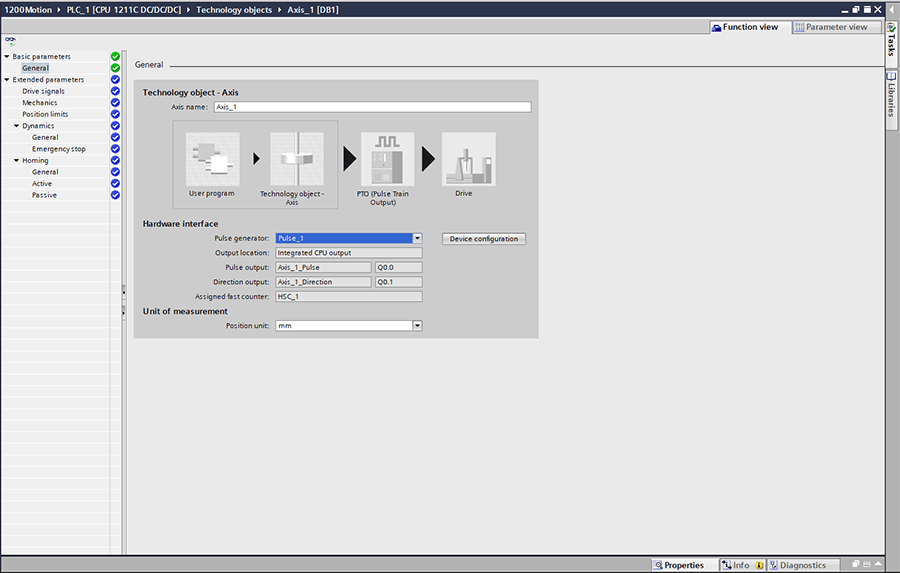Select General under Basic parameters
This screenshot has height=573, width=900.
coord(36,68)
